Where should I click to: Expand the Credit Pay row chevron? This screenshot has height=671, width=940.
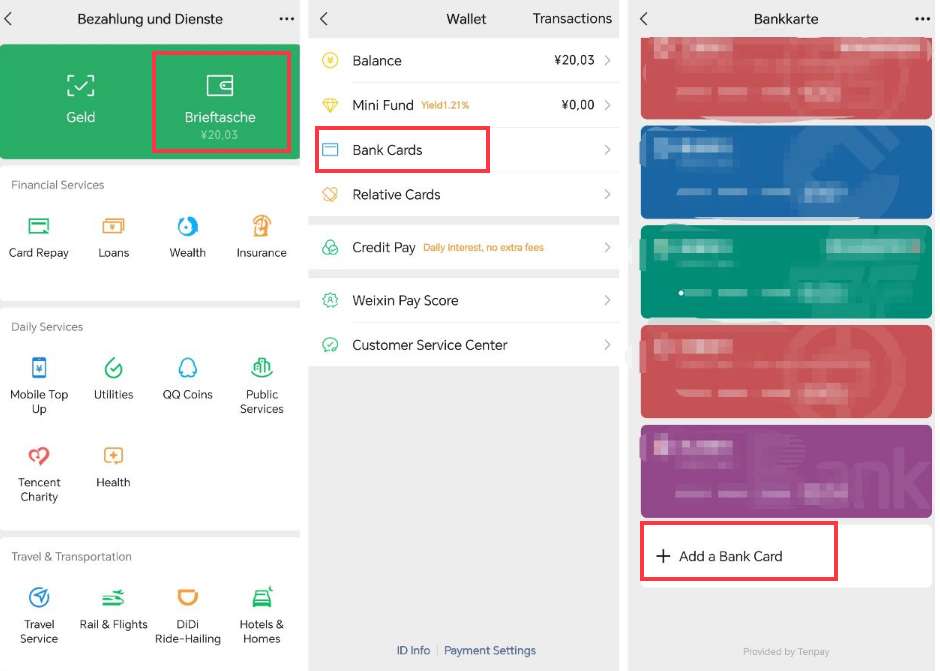coord(607,247)
